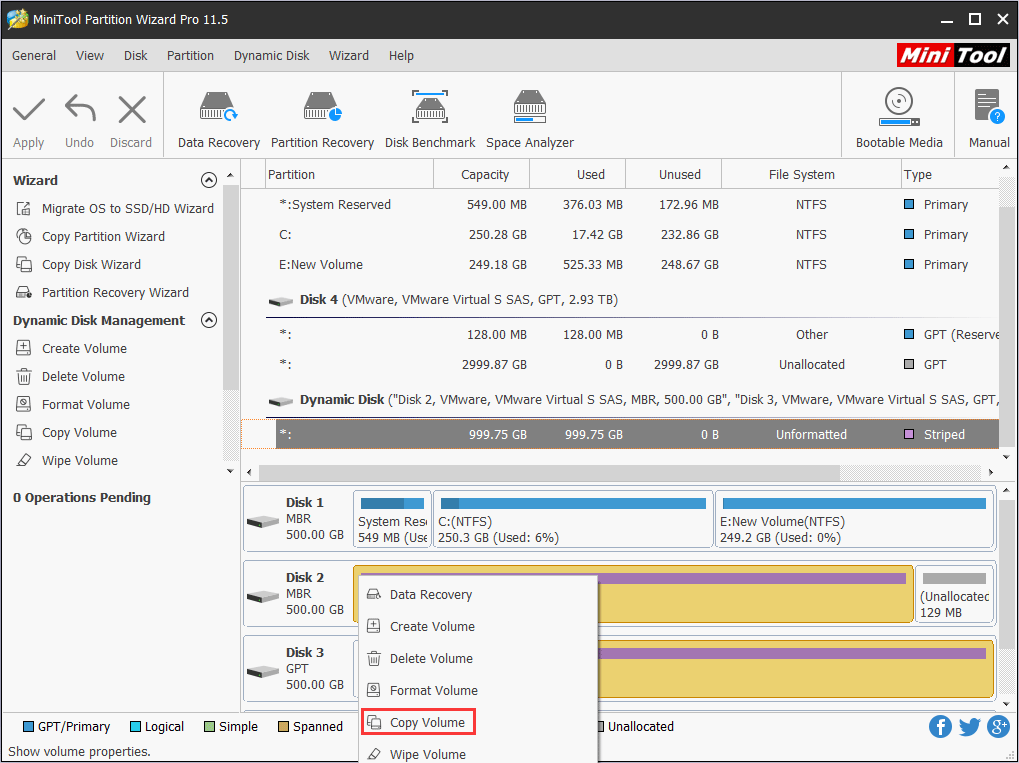Choose Create Volume in sidebar
This screenshot has height=763, width=1019.
pos(71,348)
